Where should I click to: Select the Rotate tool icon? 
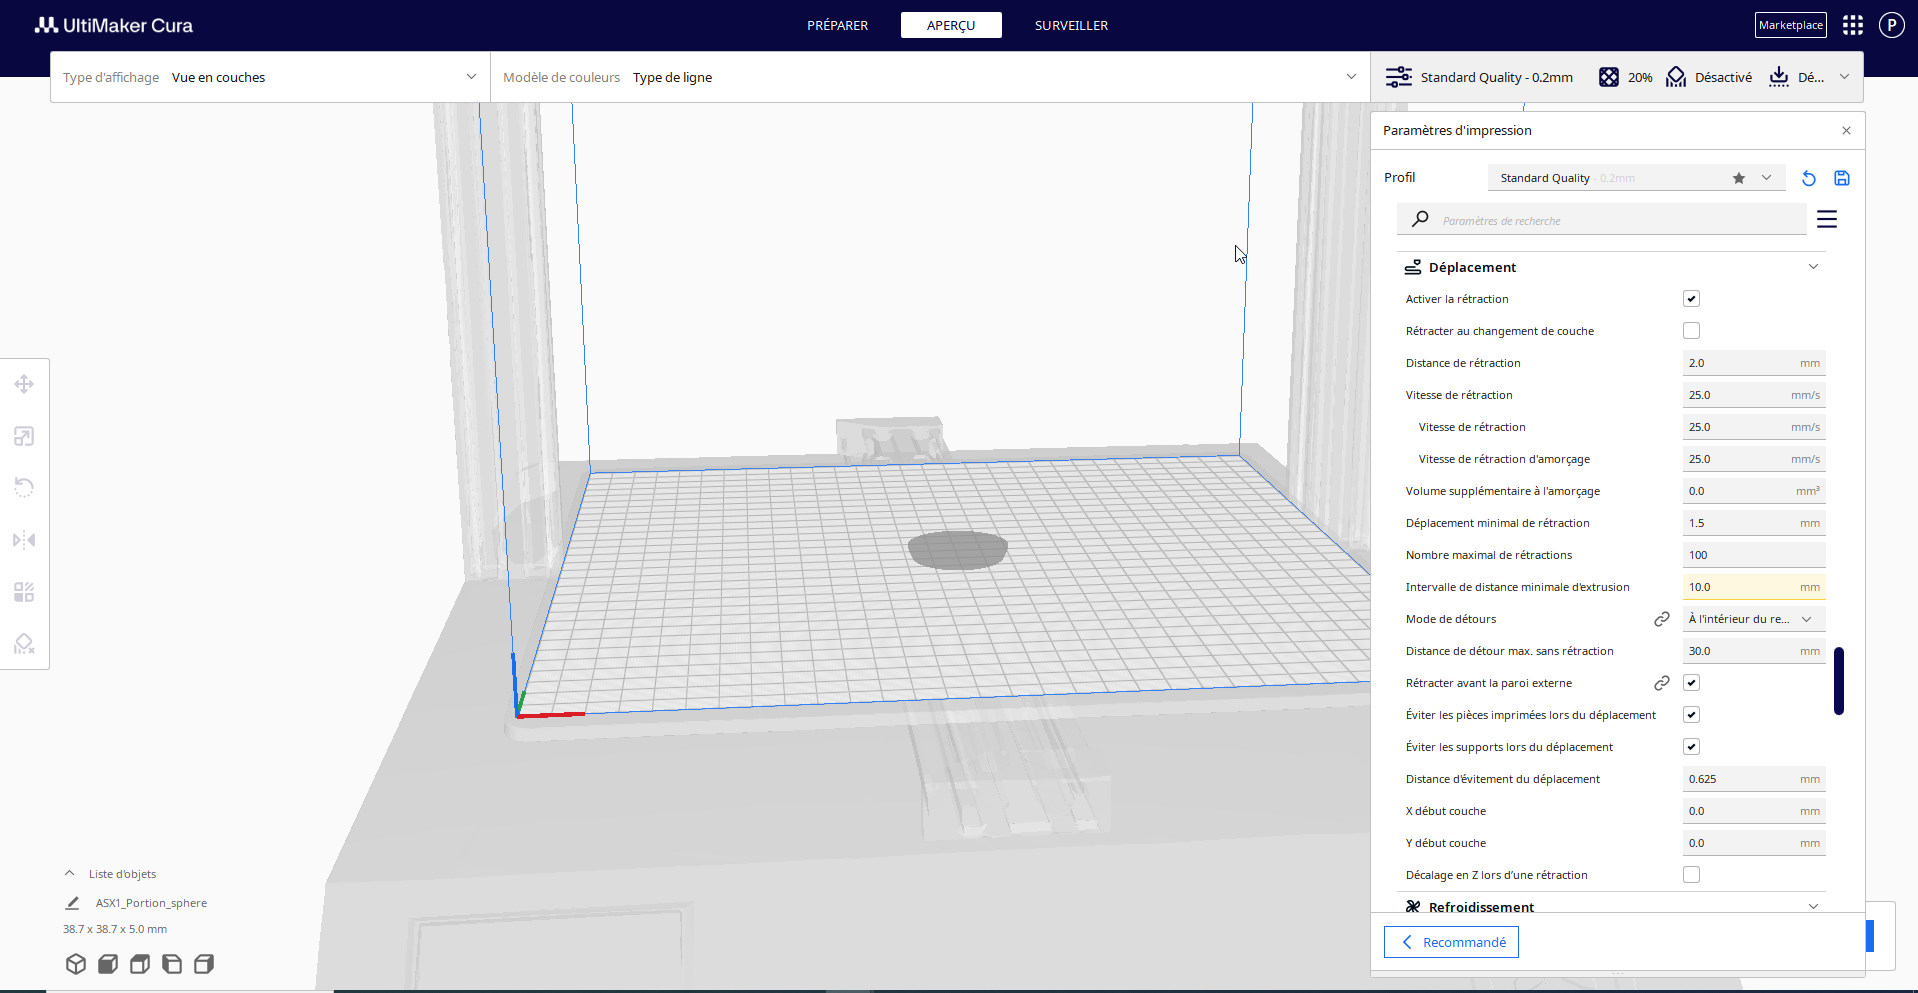pos(24,488)
